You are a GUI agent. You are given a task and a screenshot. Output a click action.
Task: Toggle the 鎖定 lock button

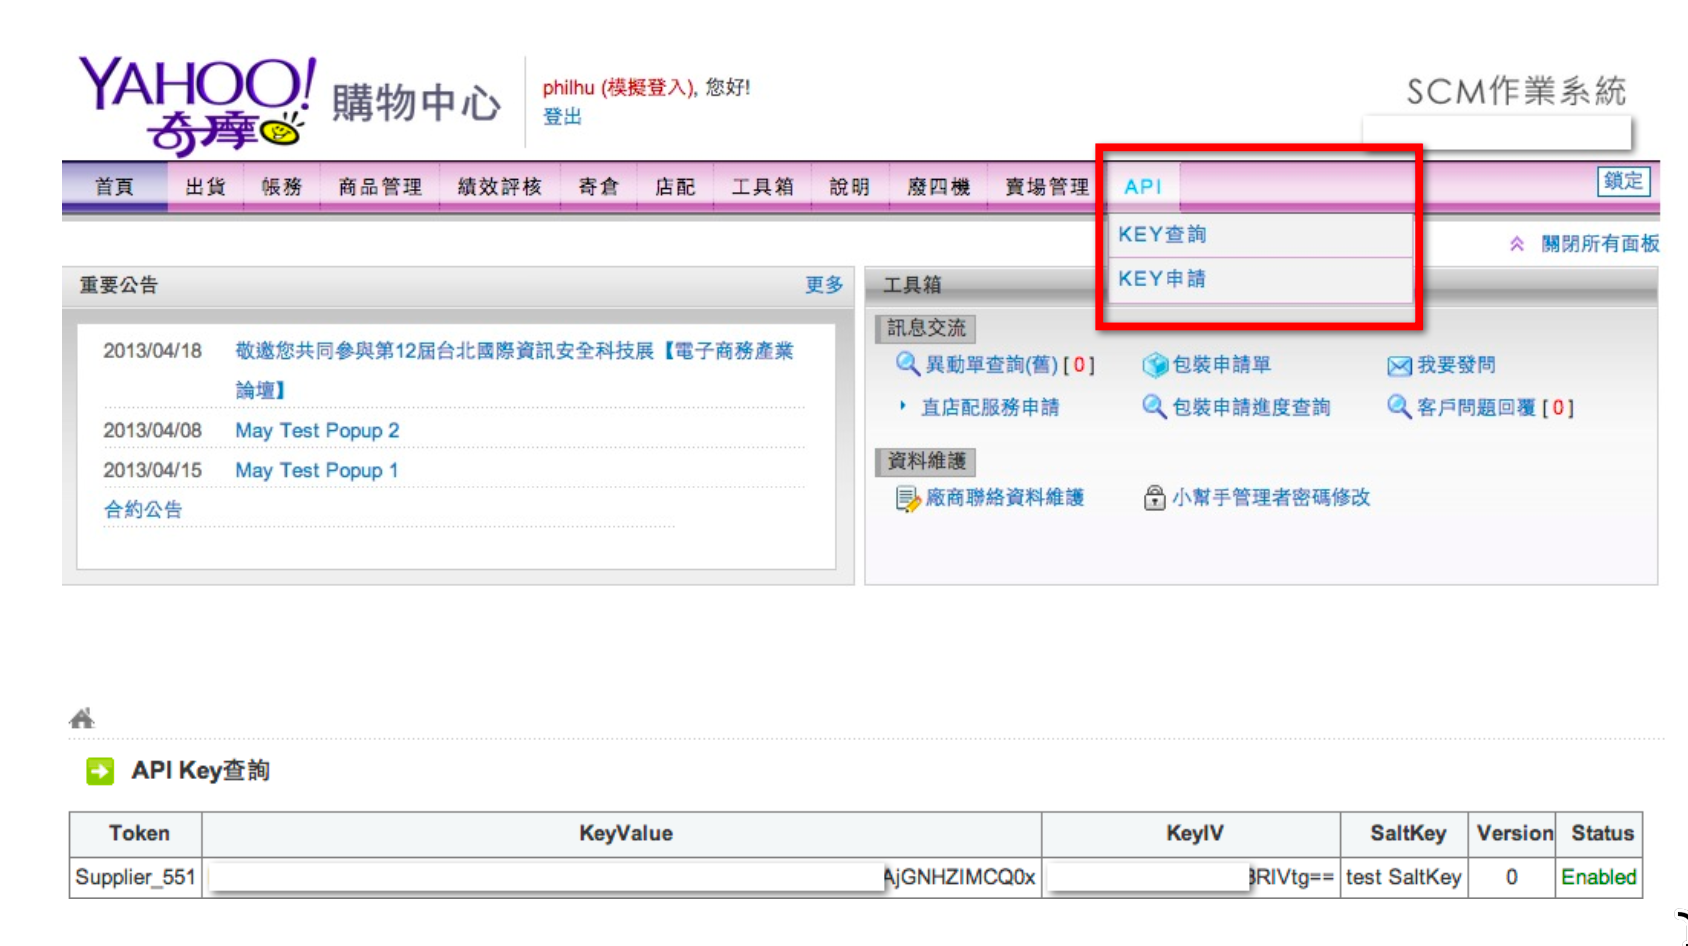(x=1622, y=182)
